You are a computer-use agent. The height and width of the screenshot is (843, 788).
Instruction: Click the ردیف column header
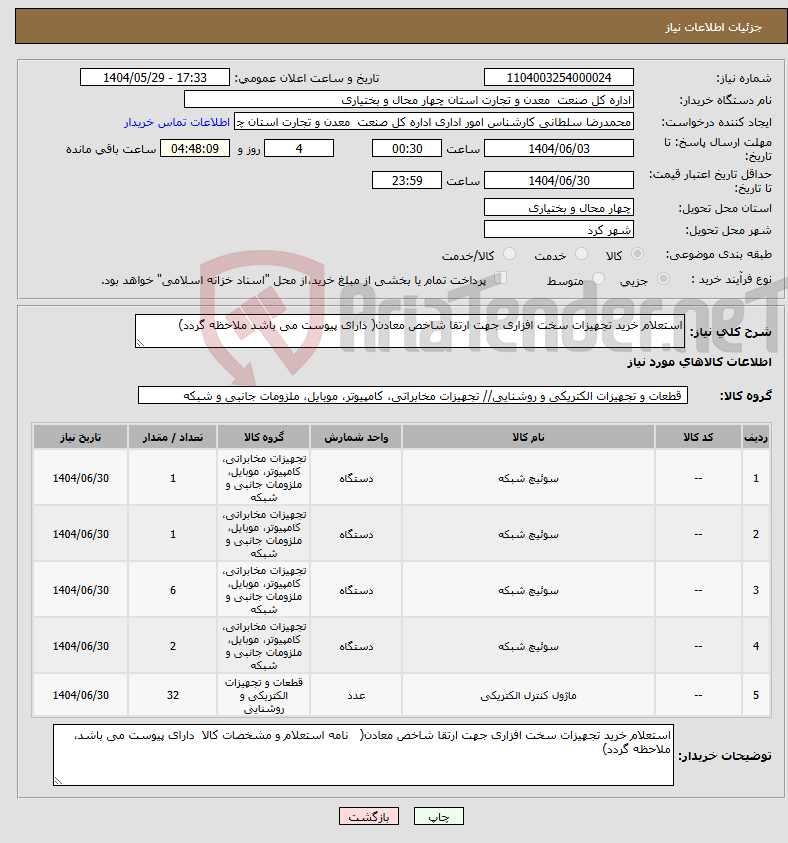pos(756,437)
